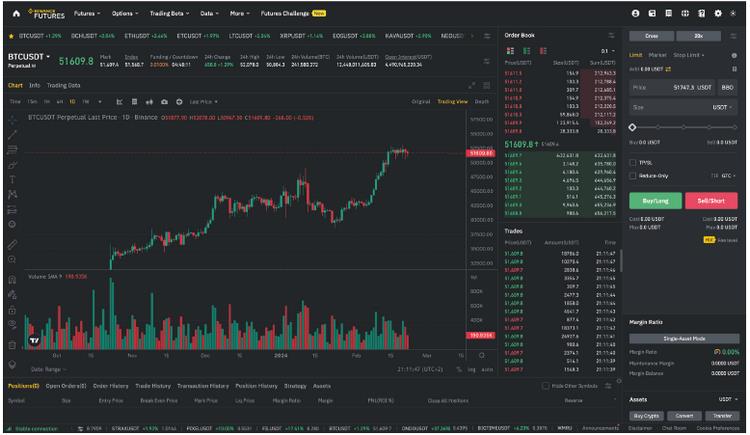Click the order size percentage slider handle
750x435 pixels.
tap(632, 127)
